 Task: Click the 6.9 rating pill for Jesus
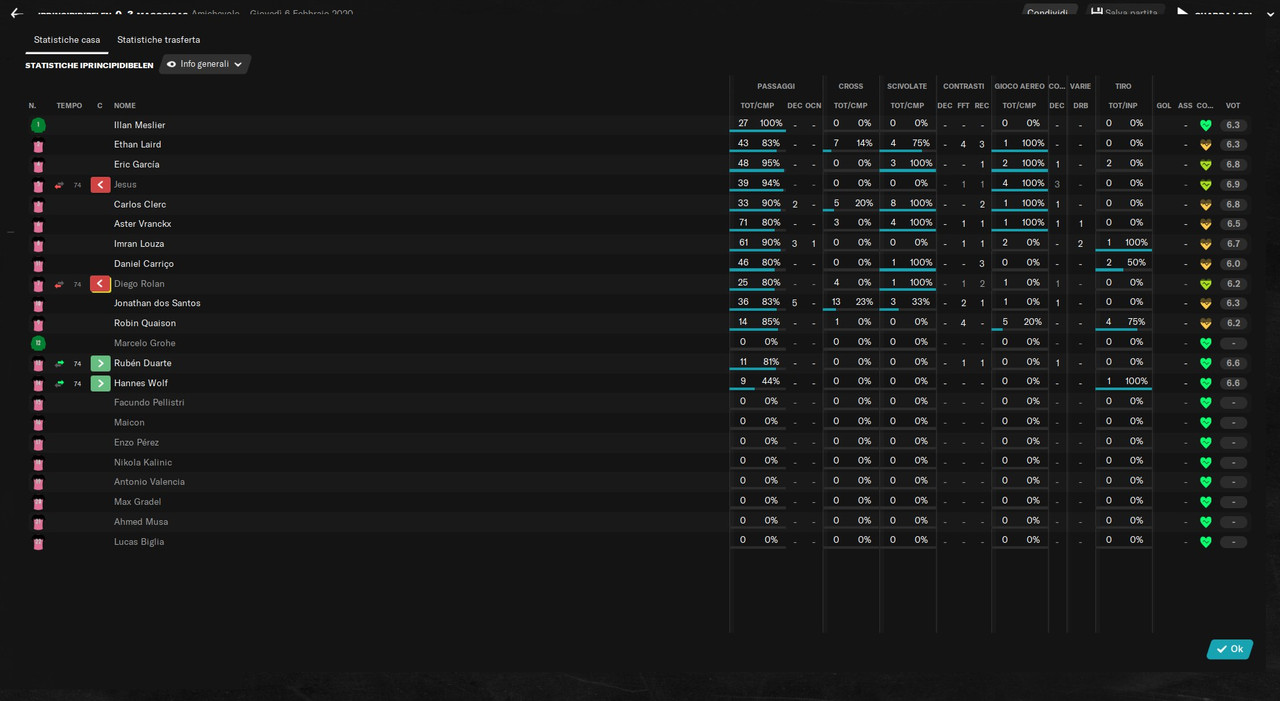[x=1233, y=185]
